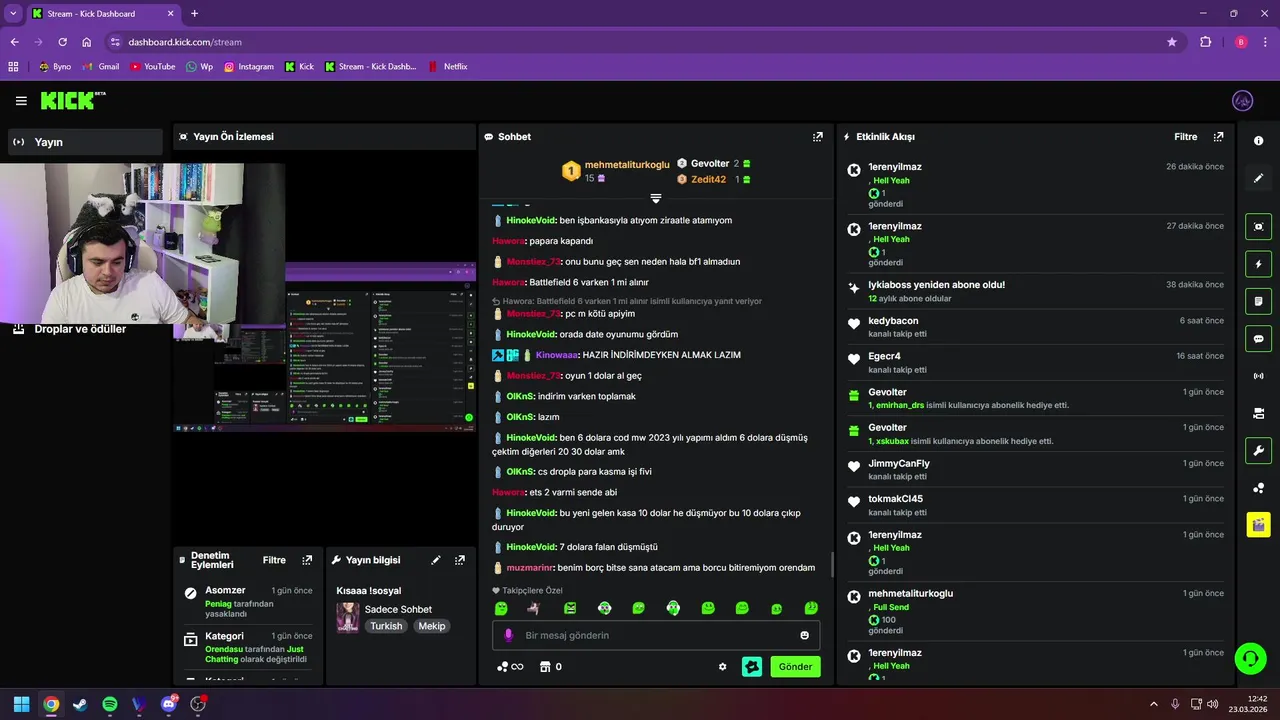Click kedybacon follow event
This screenshot has width=1280, height=720.
[893, 321]
